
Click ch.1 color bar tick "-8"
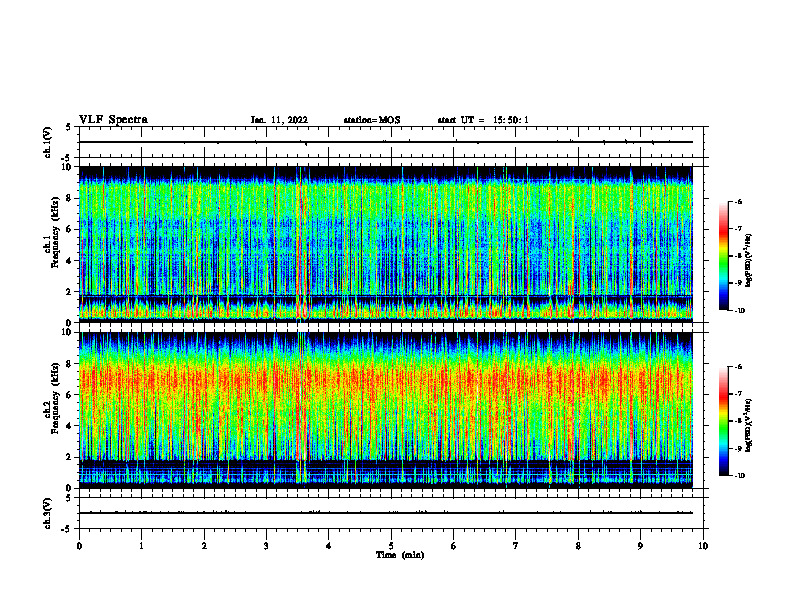tap(737, 256)
